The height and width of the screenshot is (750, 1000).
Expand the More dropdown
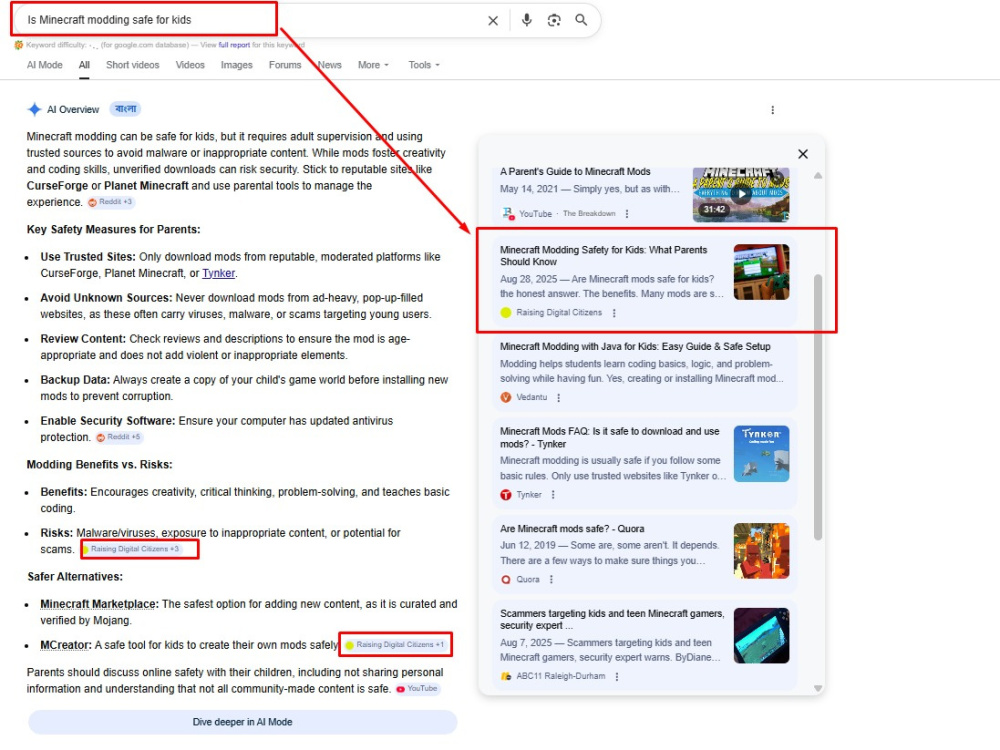point(373,65)
